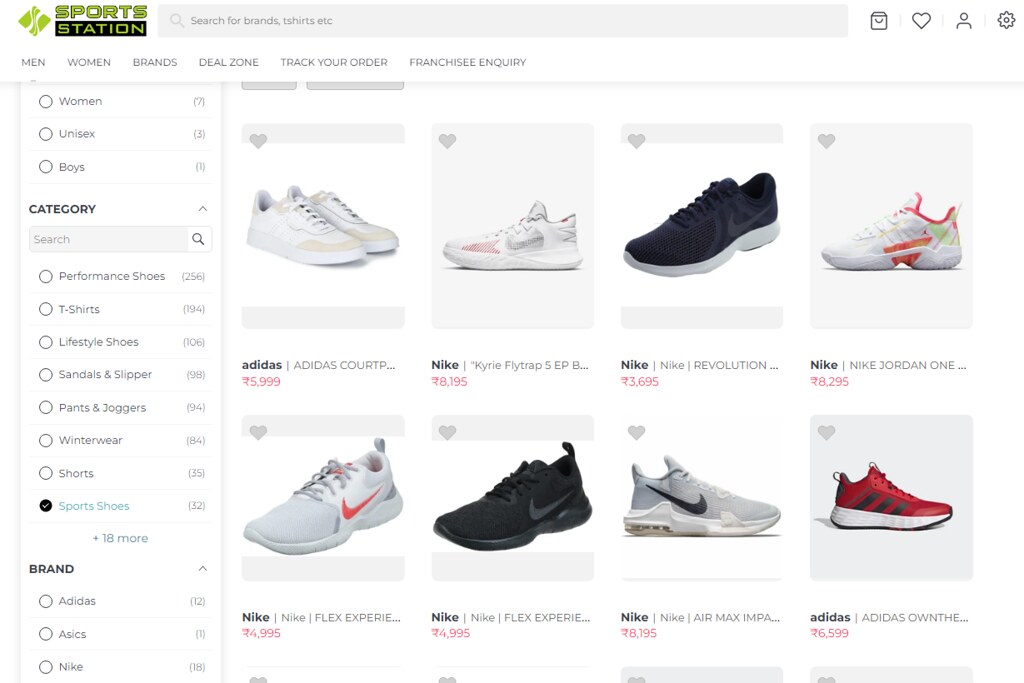Favorite the red adidas Ownthegame shoe
The width and height of the screenshot is (1024, 683).
point(826,432)
